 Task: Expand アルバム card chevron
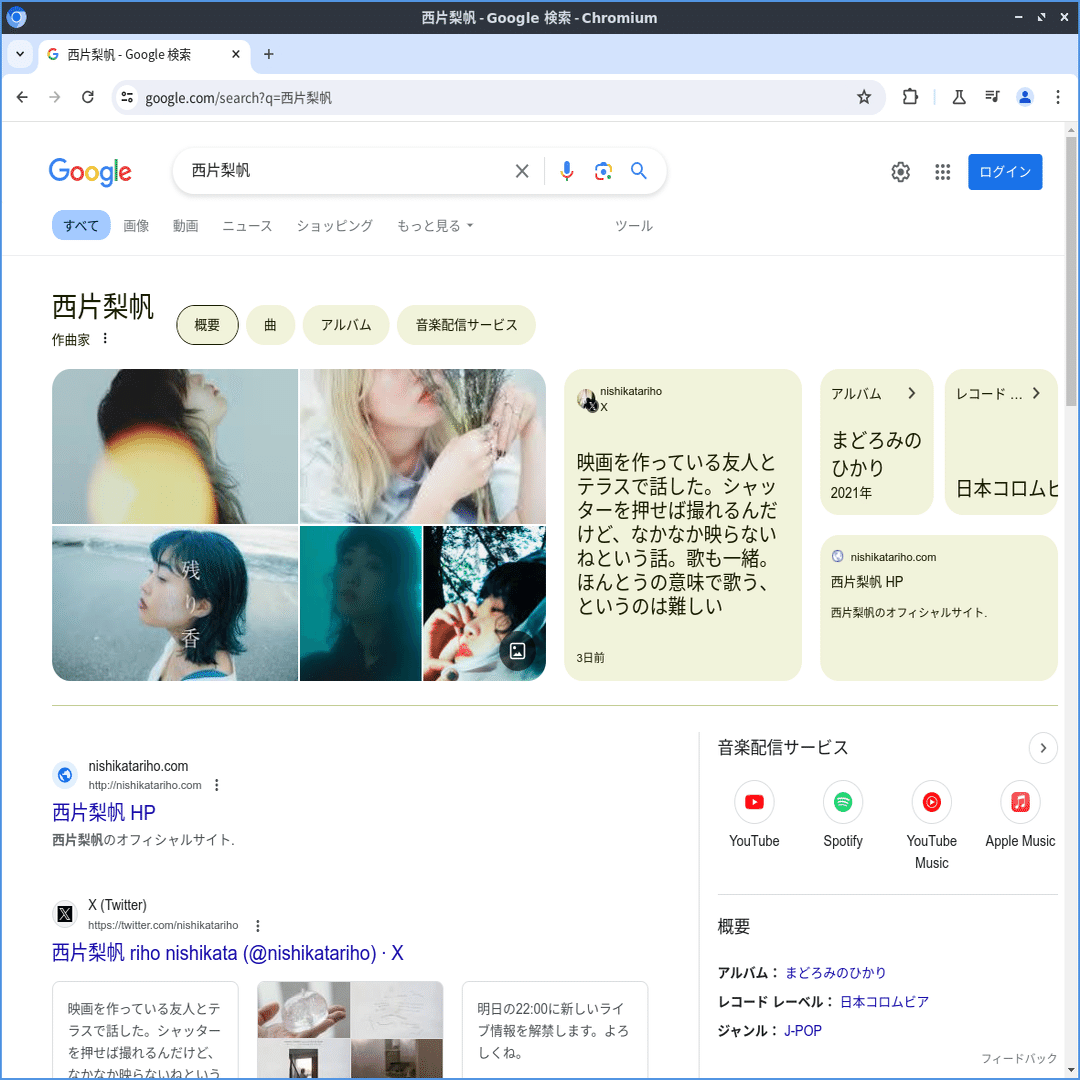(x=911, y=393)
